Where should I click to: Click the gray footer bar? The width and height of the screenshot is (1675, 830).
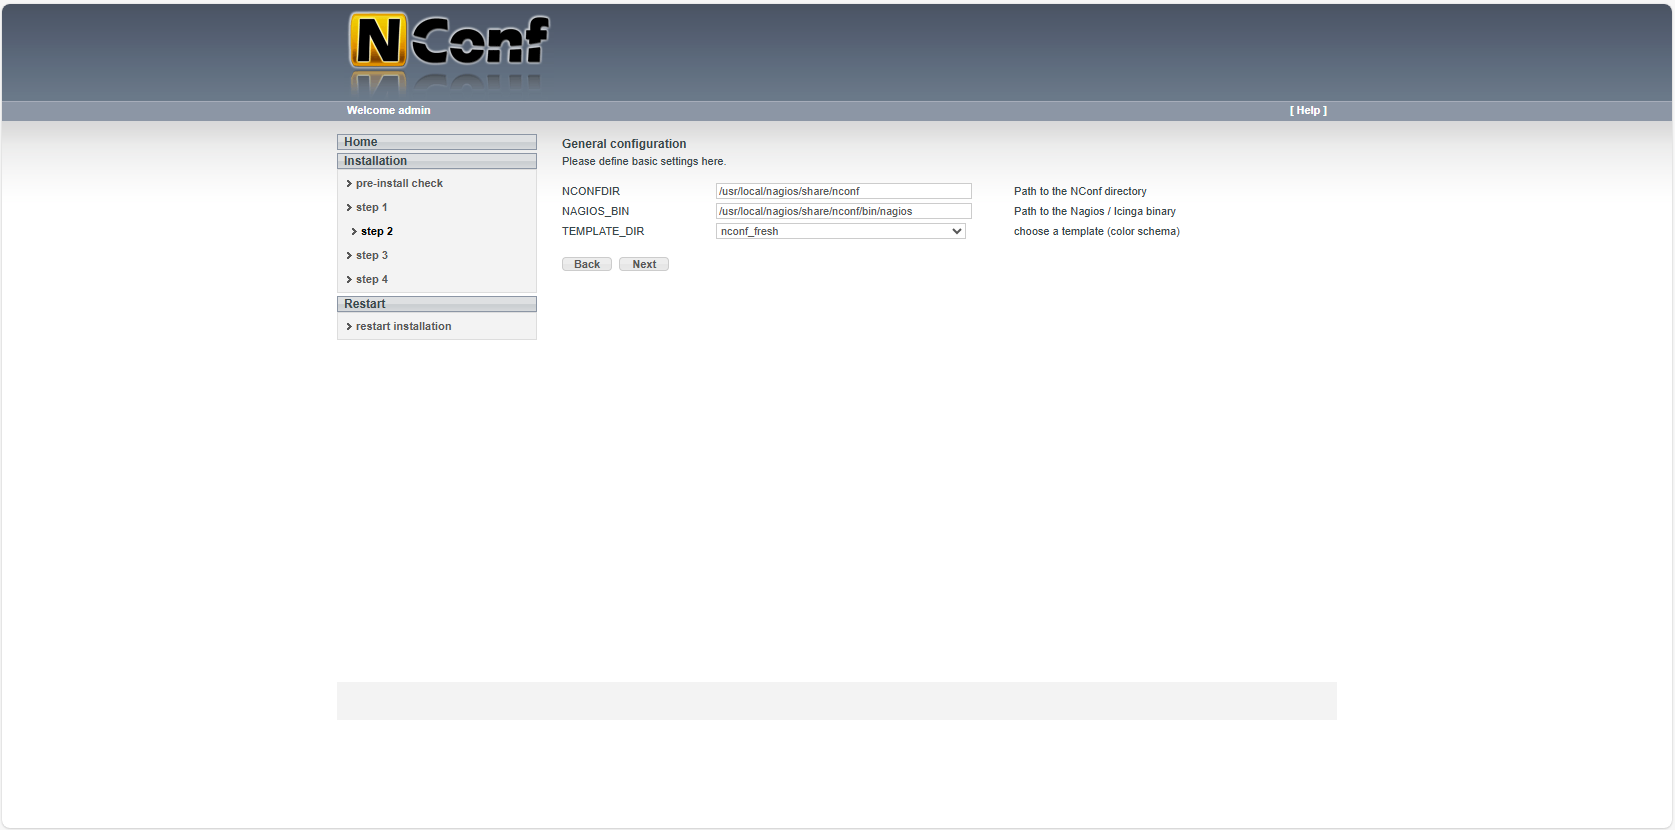coord(836,701)
